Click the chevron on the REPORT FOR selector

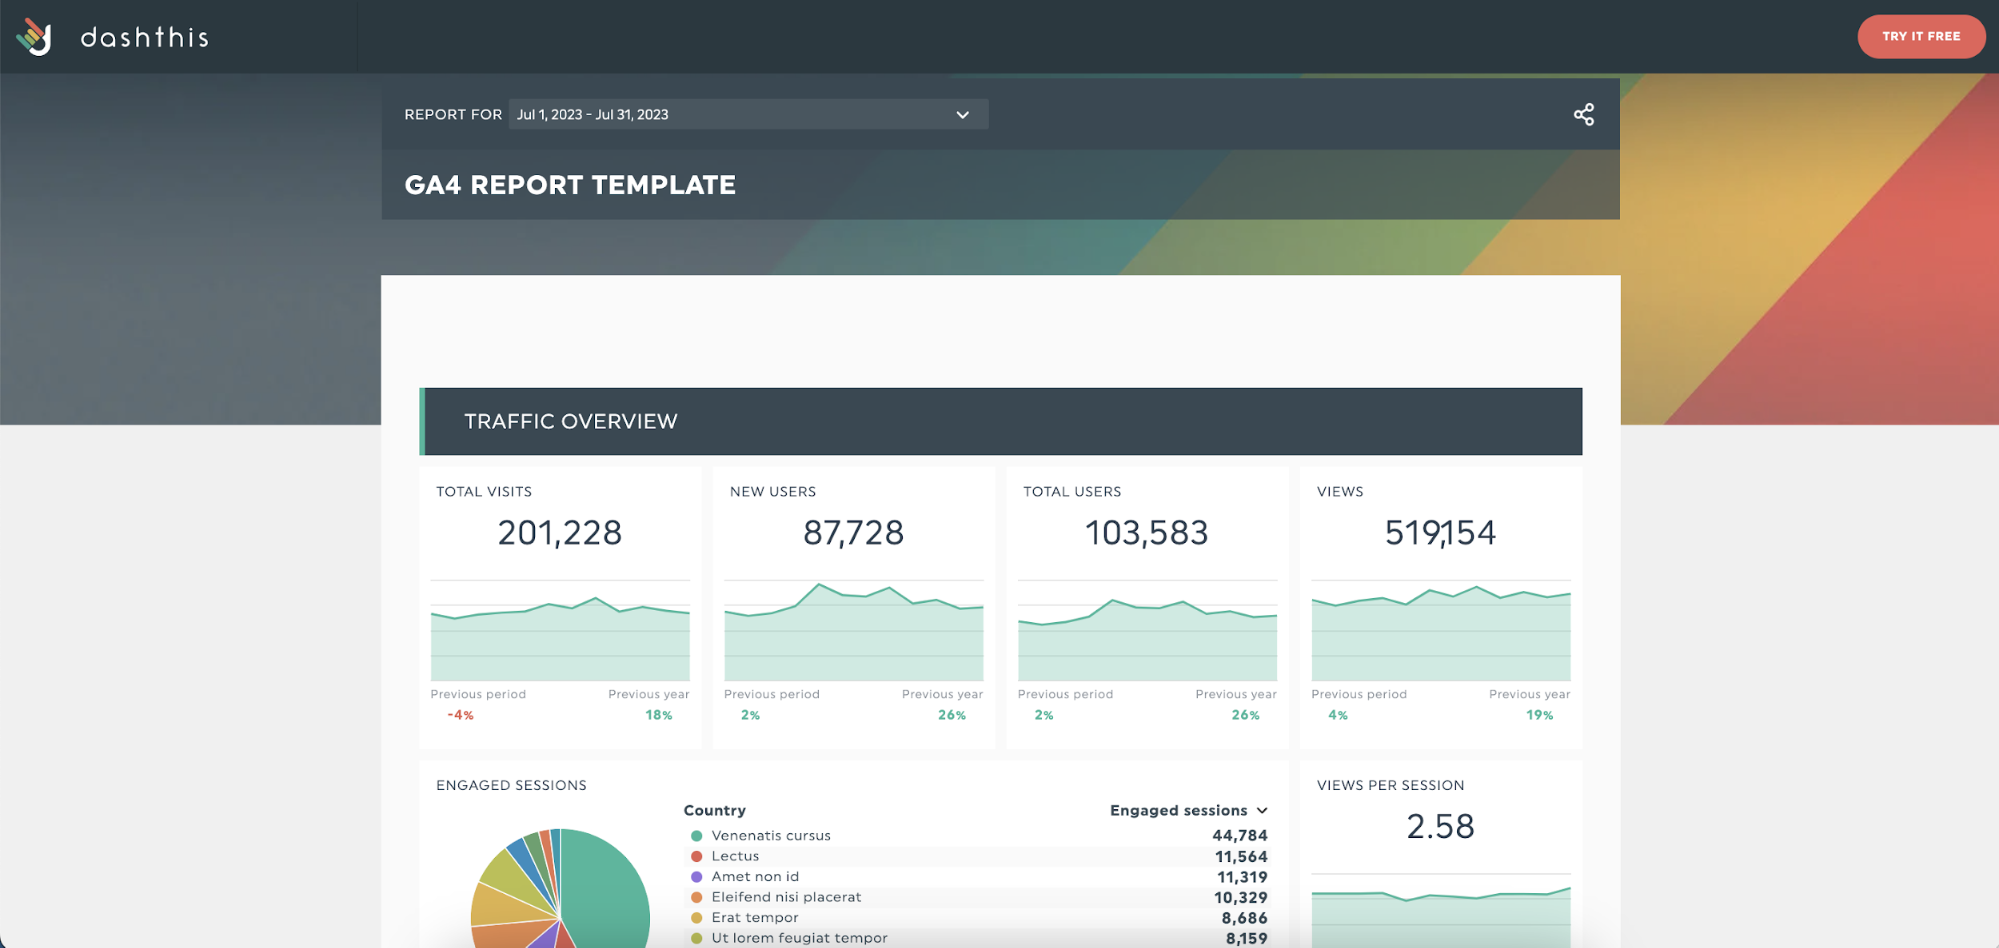click(x=962, y=114)
